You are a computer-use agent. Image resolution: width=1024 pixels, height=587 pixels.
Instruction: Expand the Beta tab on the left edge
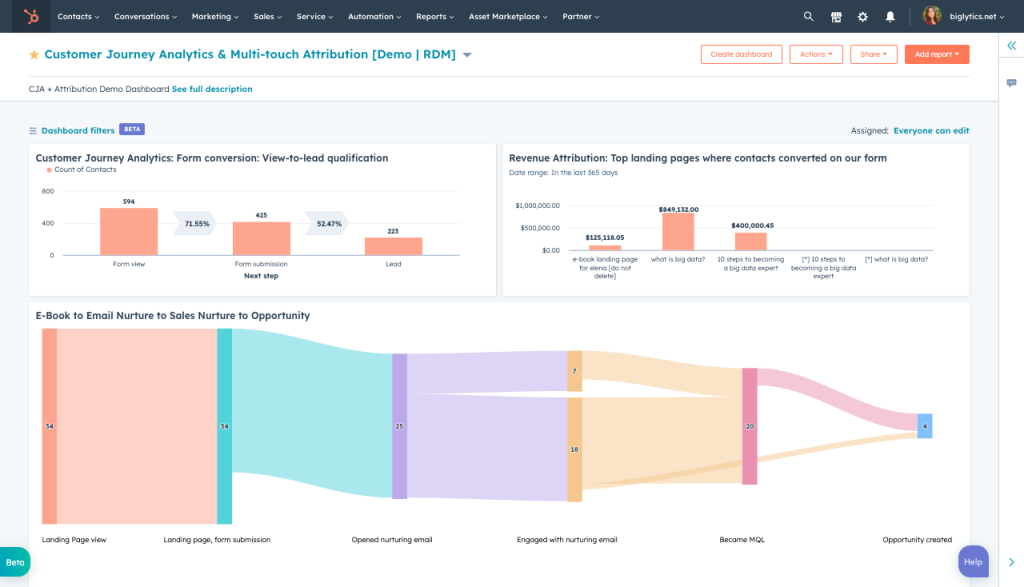(14, 561)
